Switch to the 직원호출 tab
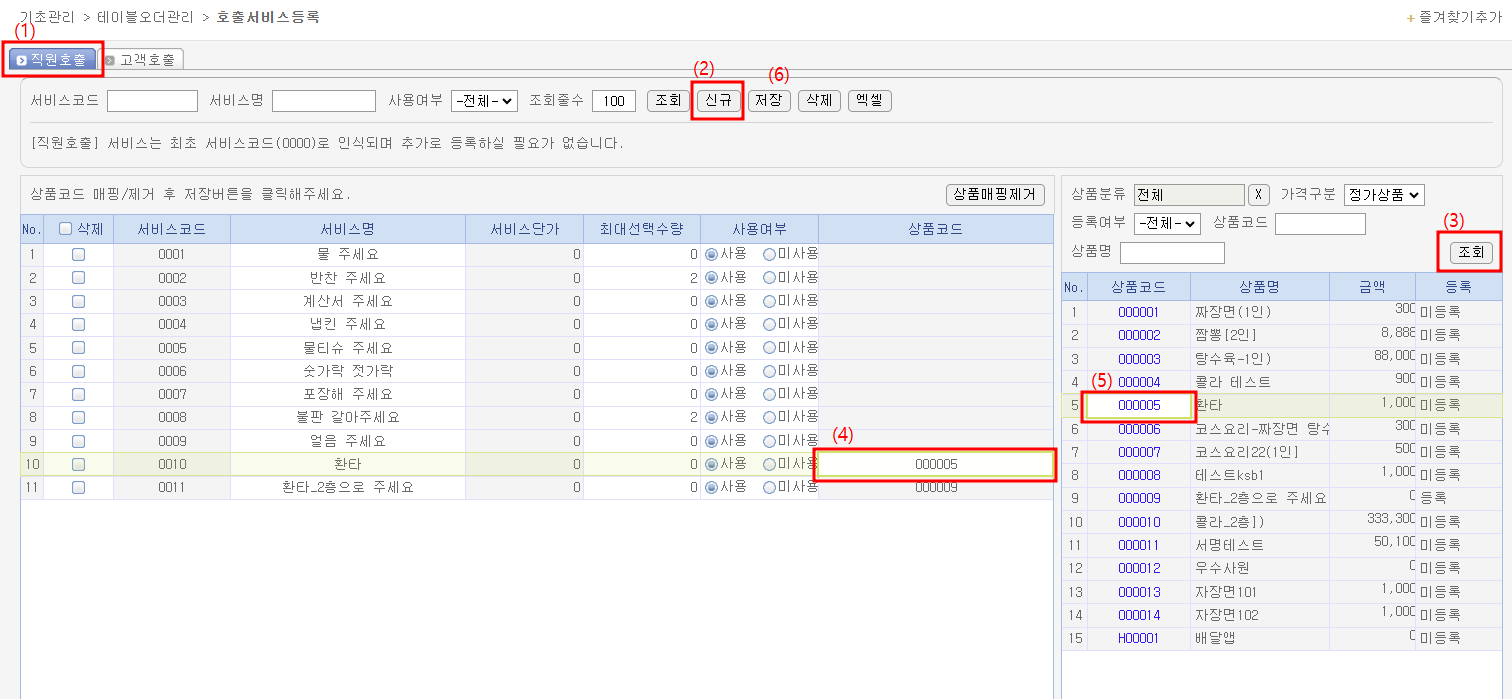The width and height of the screenshot is (1512, 699). [x=52, y=60]
